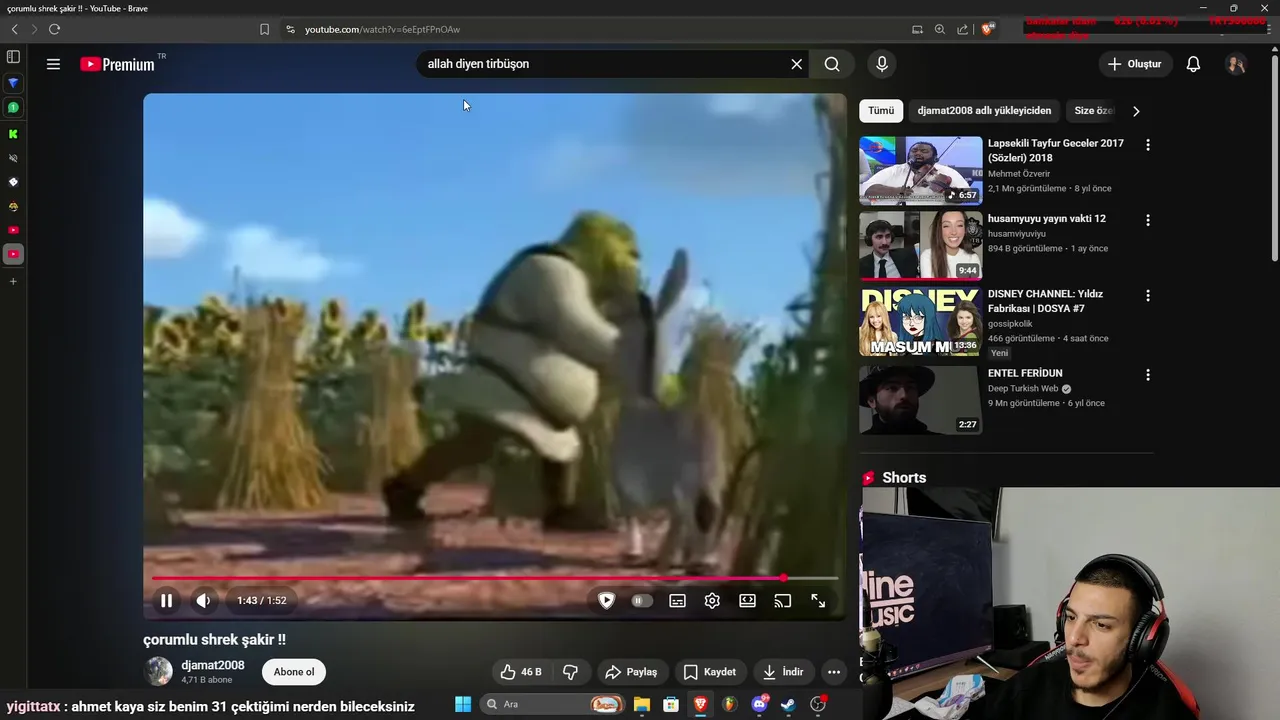Image resolution: width=1280 pixels, height=720 pixels.
Task: Open the djamat2008 channel link
Action: click(x=213, y=665)
